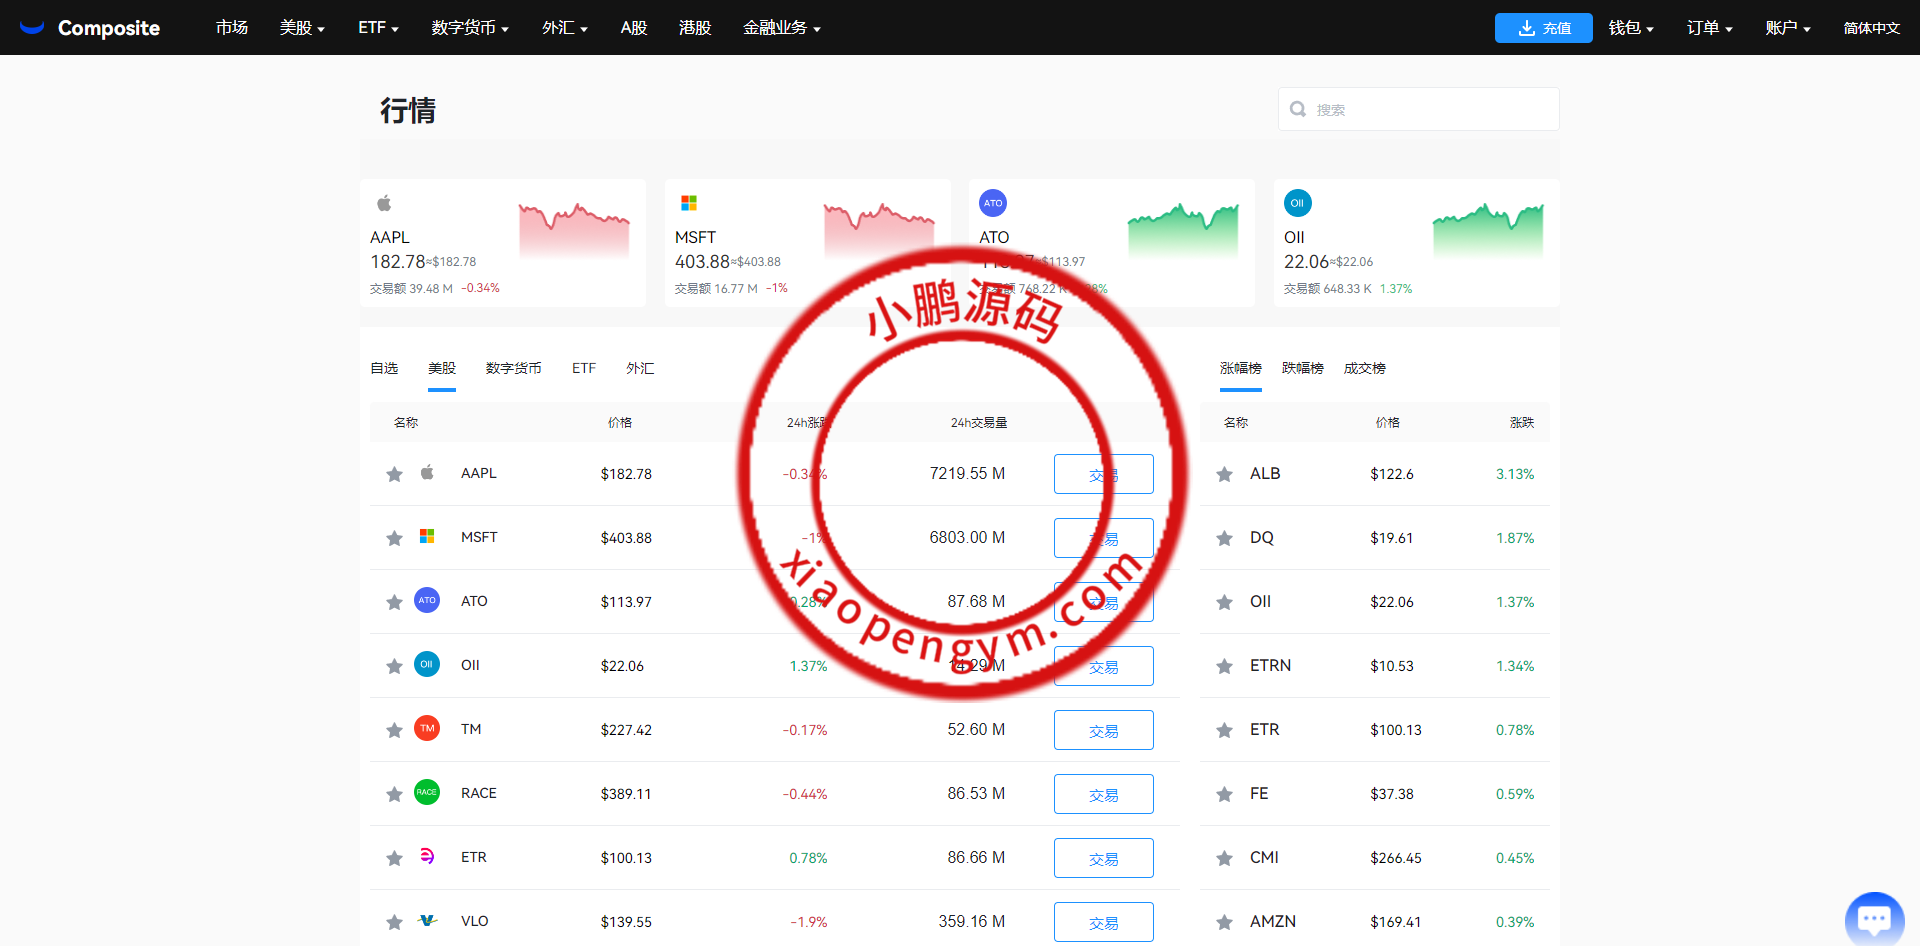The height and width of the screenshot is (946, 1920).
Task: Expand the 钱包 wallet dropdown
Action: pyautogui.click(x=1630, y=28)
